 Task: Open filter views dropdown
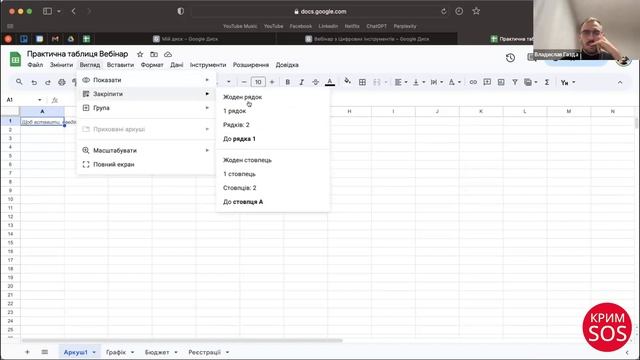(x=531, y=82)
